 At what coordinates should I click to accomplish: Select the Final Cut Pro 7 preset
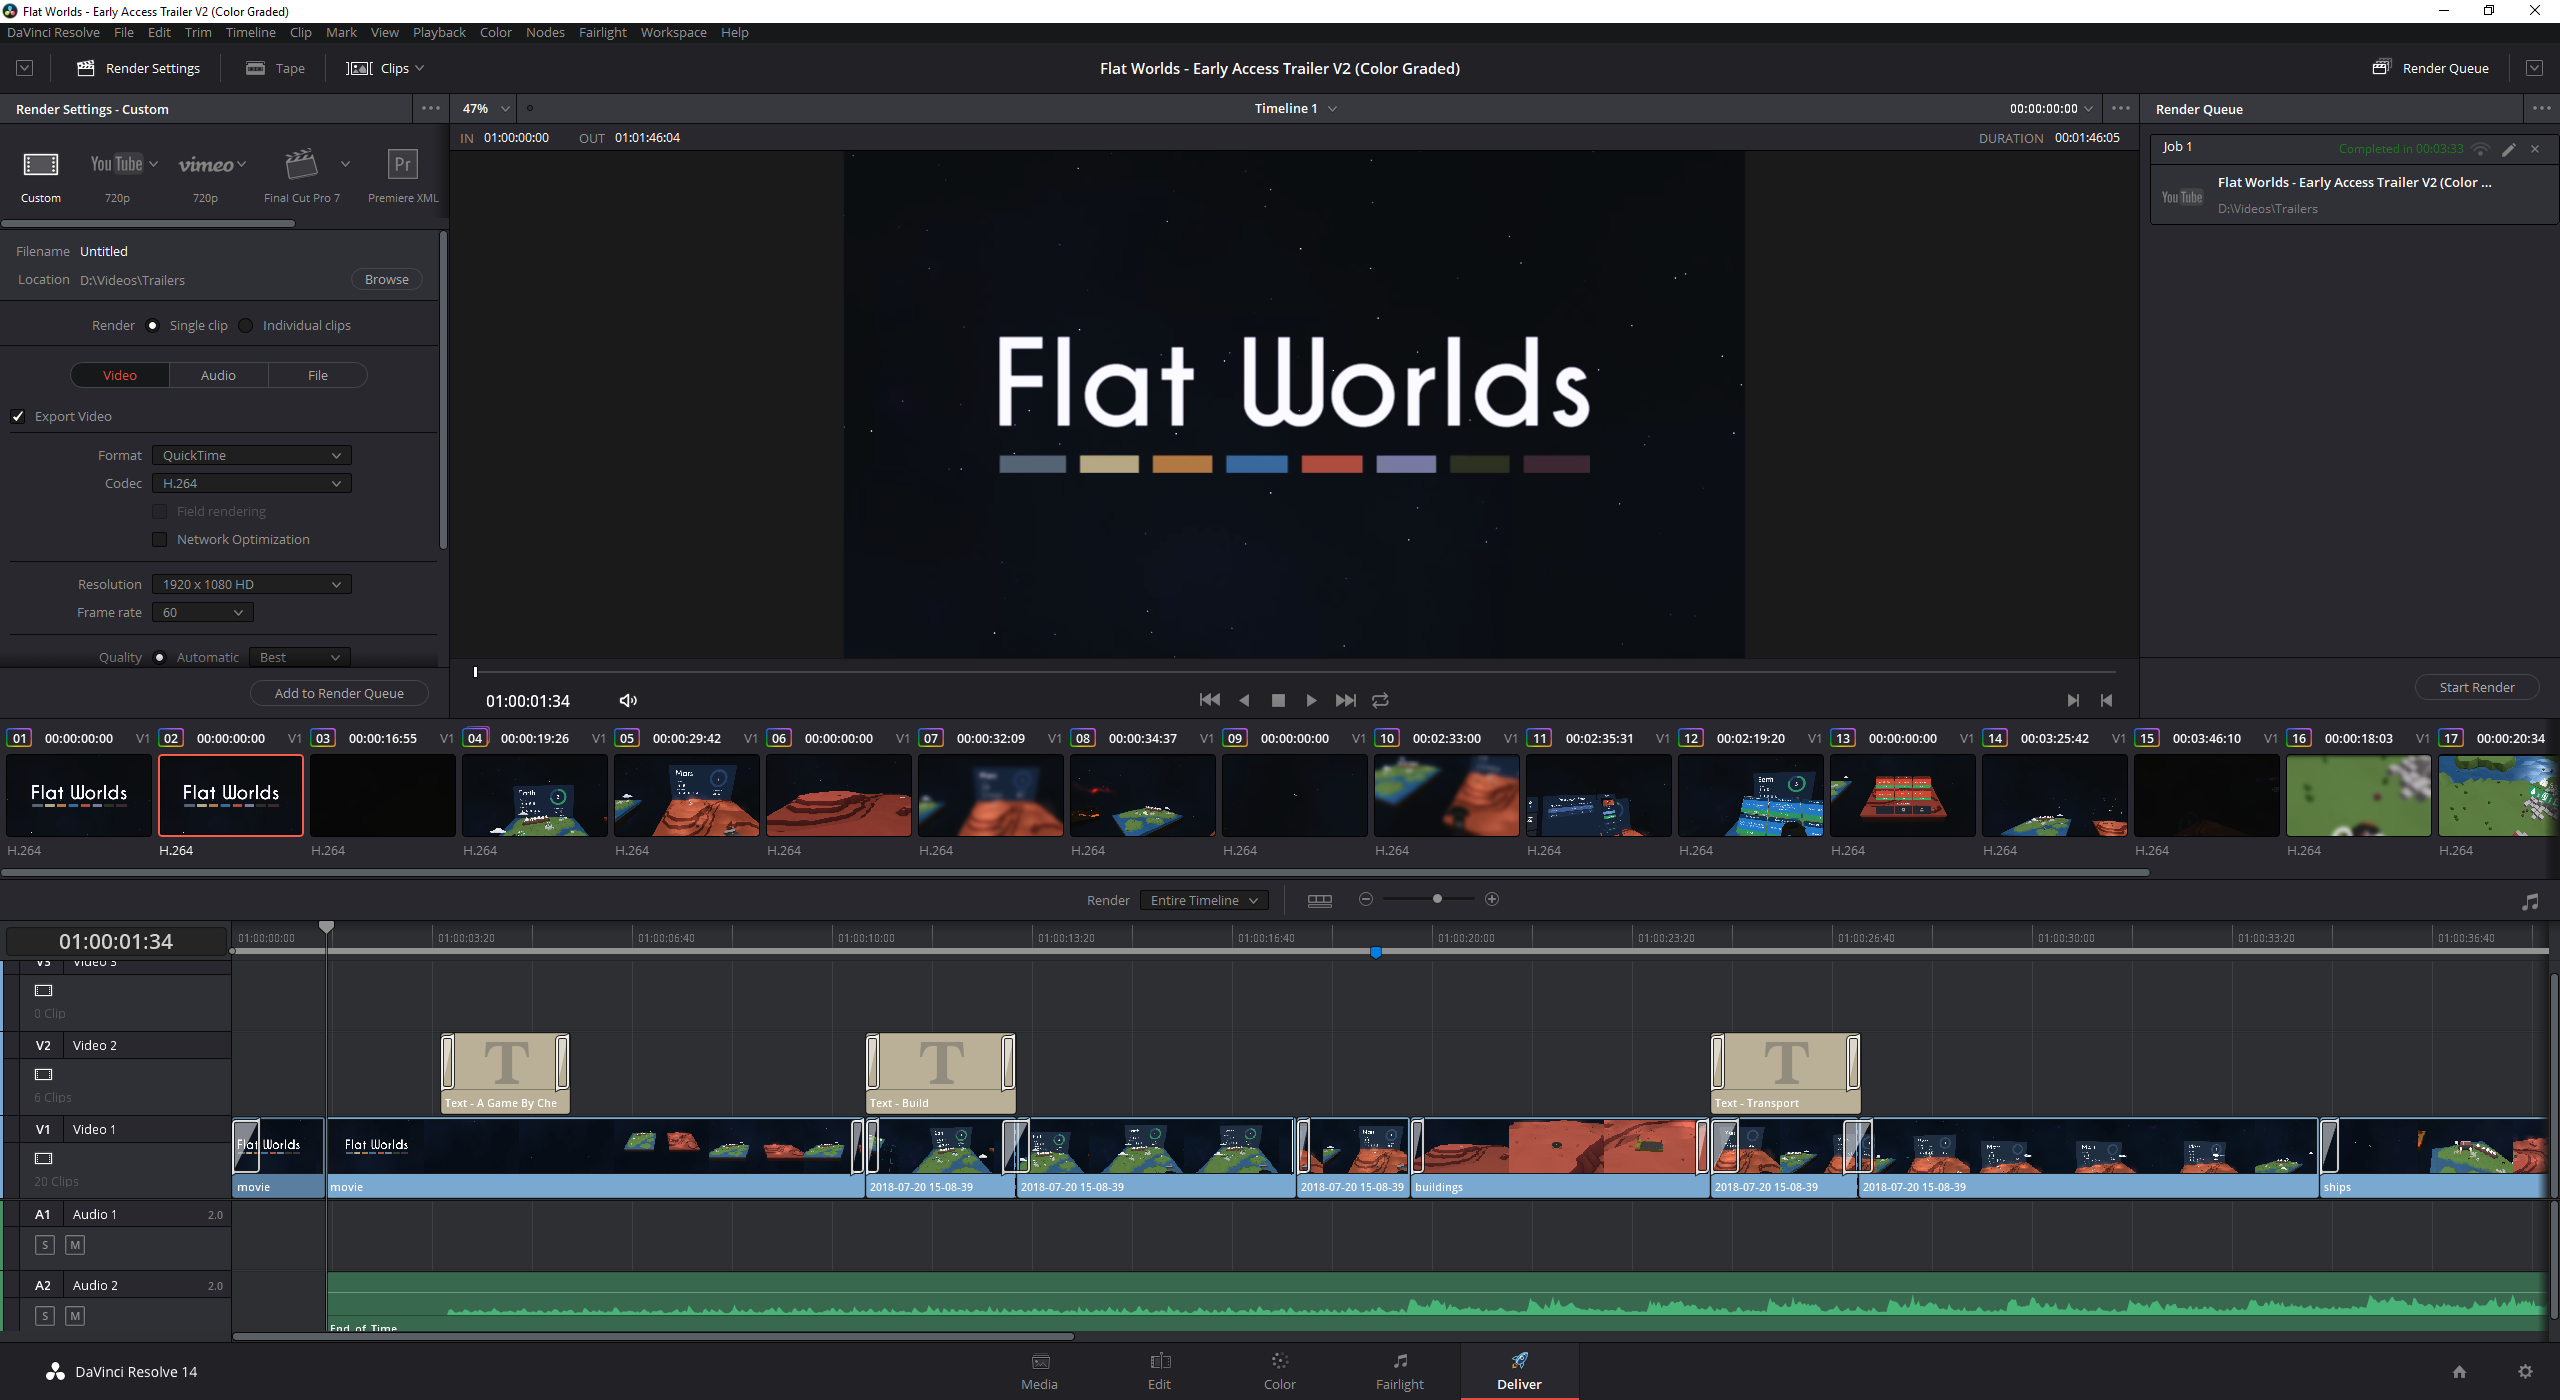click(x=299, y=175)
